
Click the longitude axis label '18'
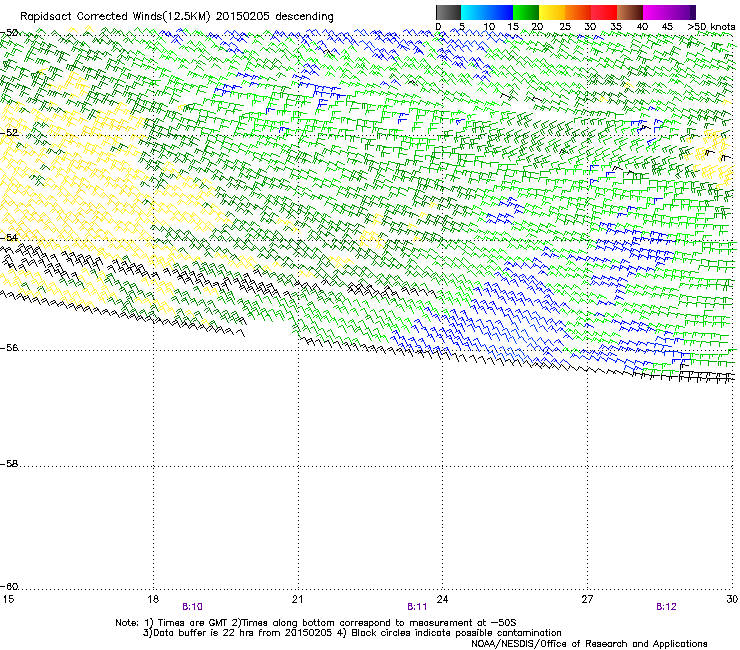[x=153, y=599]
